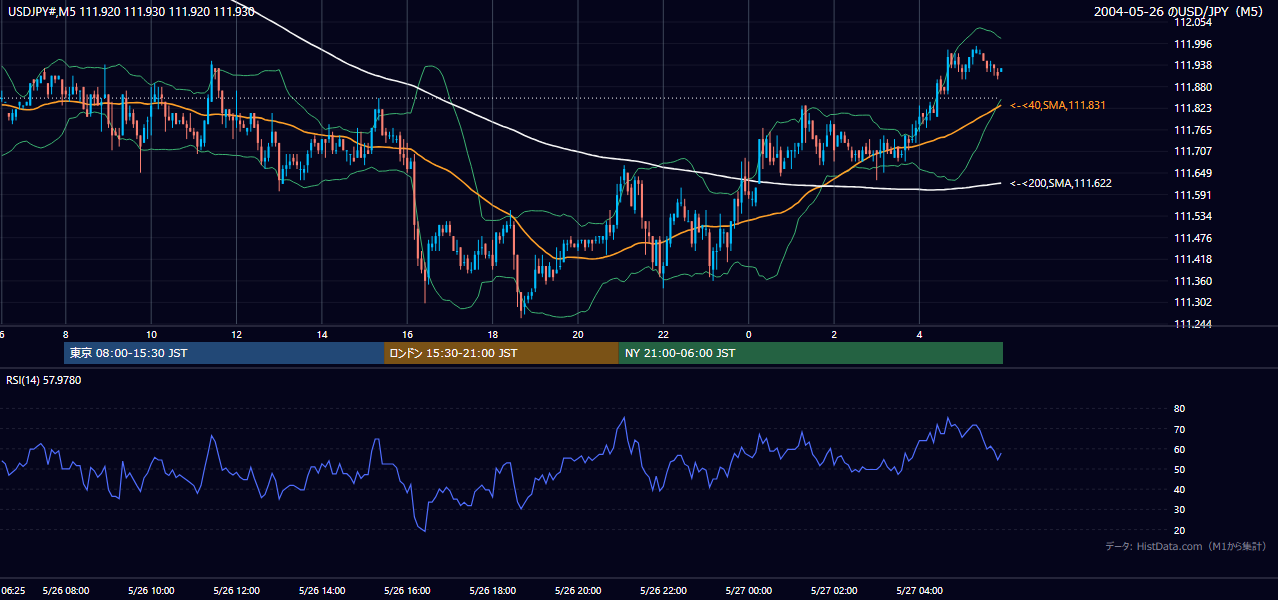Image resolution: width=1278 pixels, height=600 pixels.
Task: Click the 5/26 08:00 time axis label
Action: point(66,591)
